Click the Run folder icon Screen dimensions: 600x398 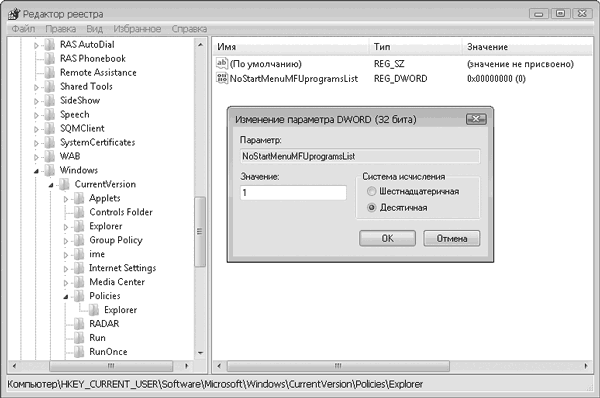click(x=79, y=338)
